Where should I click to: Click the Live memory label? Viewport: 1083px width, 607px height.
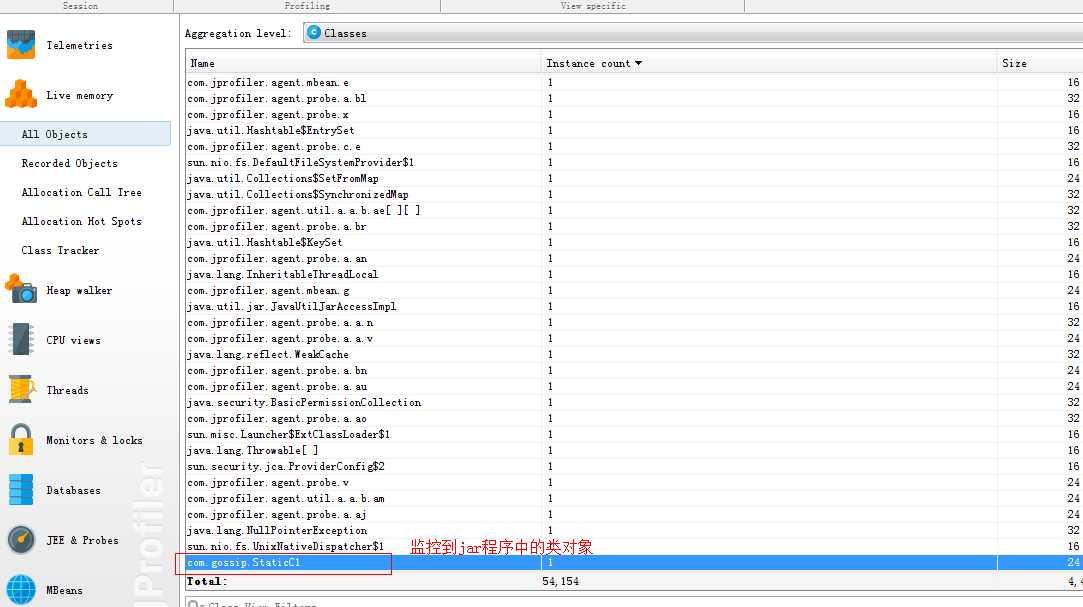[79, 95]
